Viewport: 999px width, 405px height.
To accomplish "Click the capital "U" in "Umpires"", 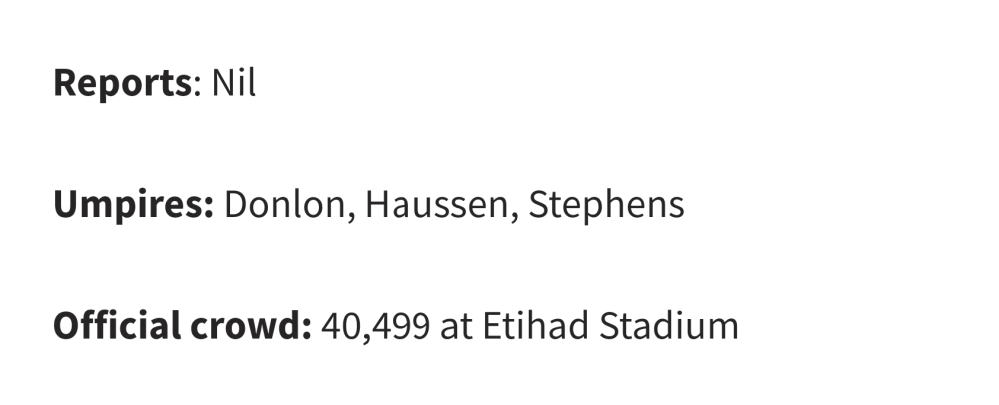I will click(66, 205).
